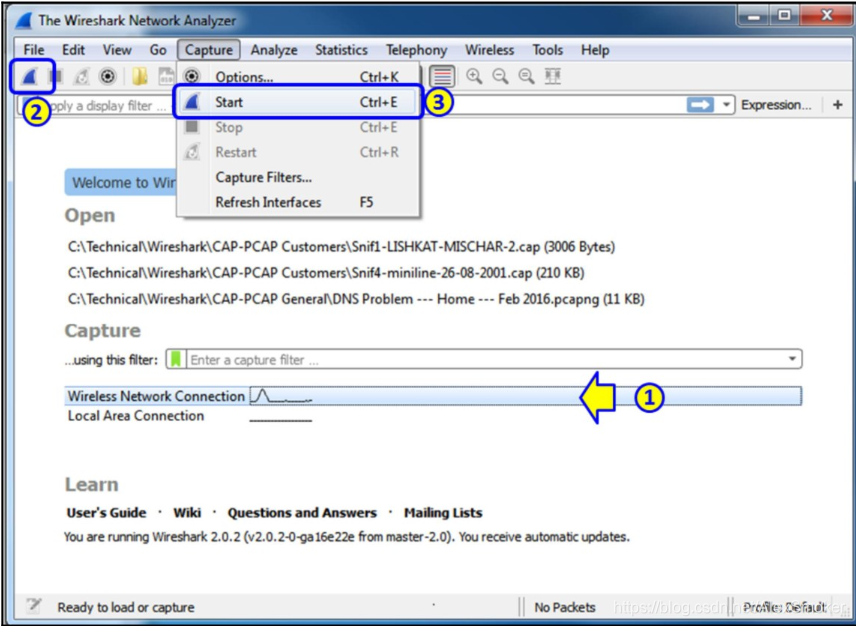Click the green capture filter bookmark icon
The image size is (856, 626).
coord(175,359)
